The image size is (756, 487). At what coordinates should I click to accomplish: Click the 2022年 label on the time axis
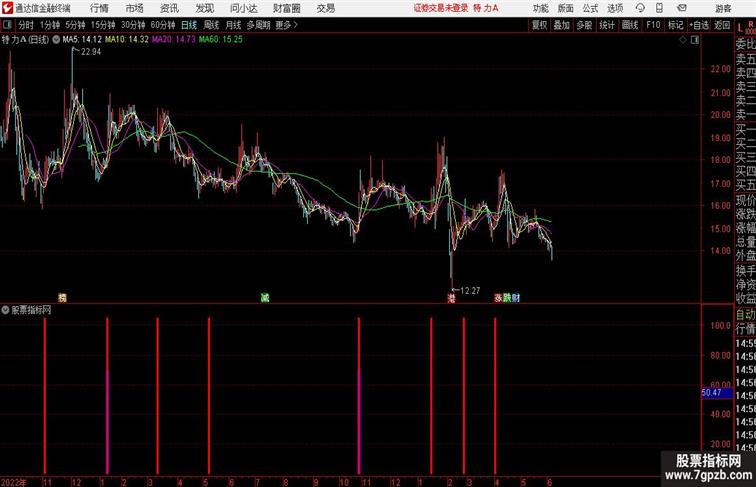14,482
